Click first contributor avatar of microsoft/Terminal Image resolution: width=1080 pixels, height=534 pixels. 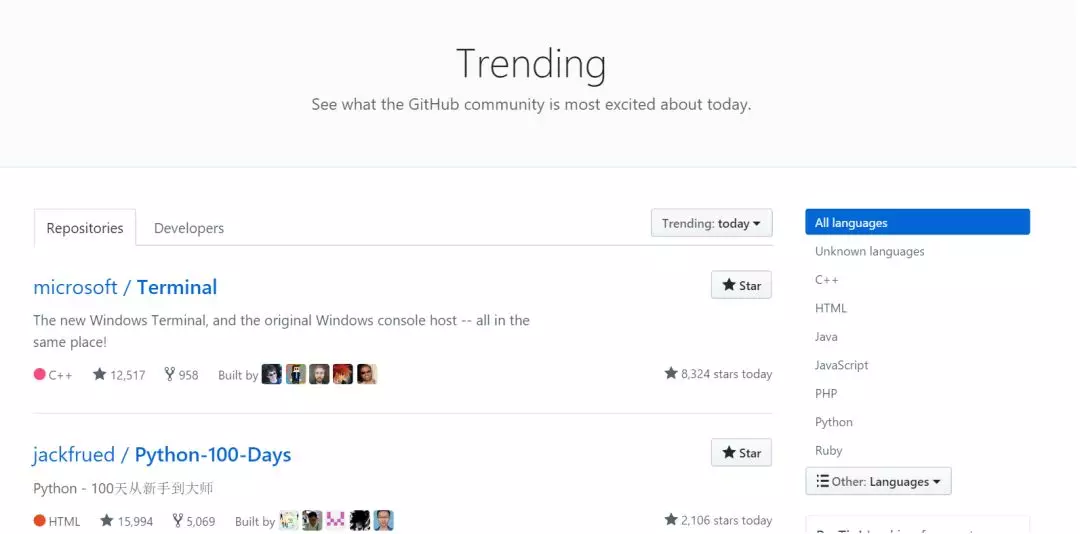click(x=272, y=374)
